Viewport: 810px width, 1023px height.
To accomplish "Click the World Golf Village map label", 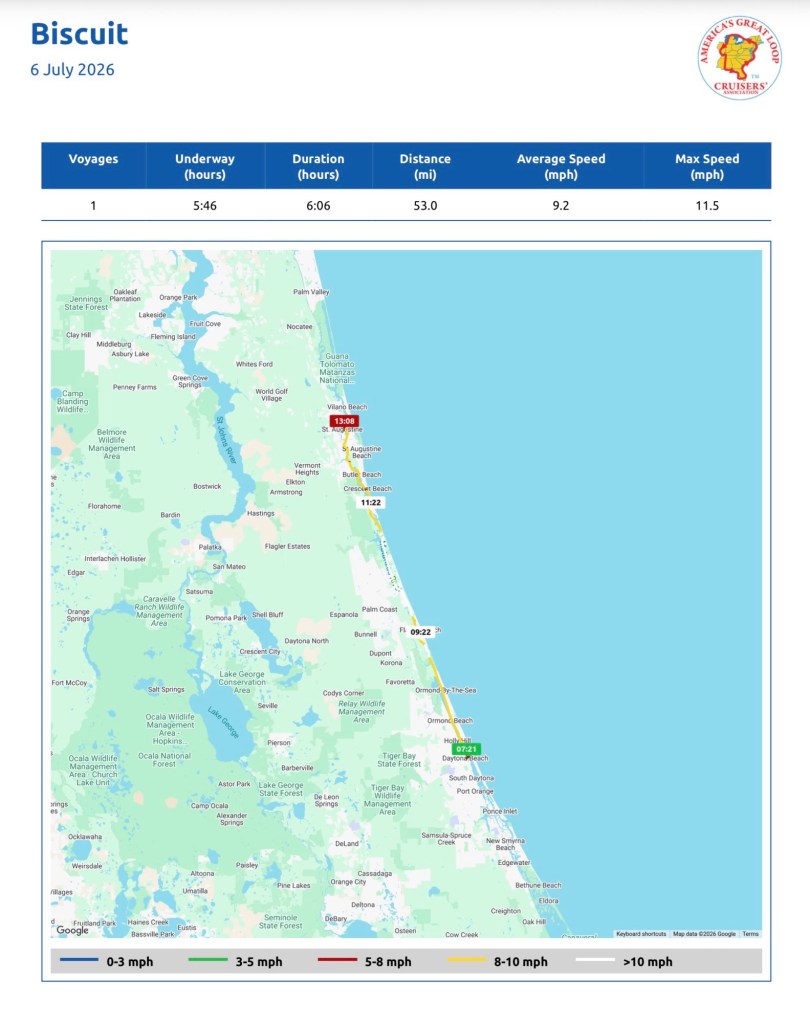I will click(271, 395).
